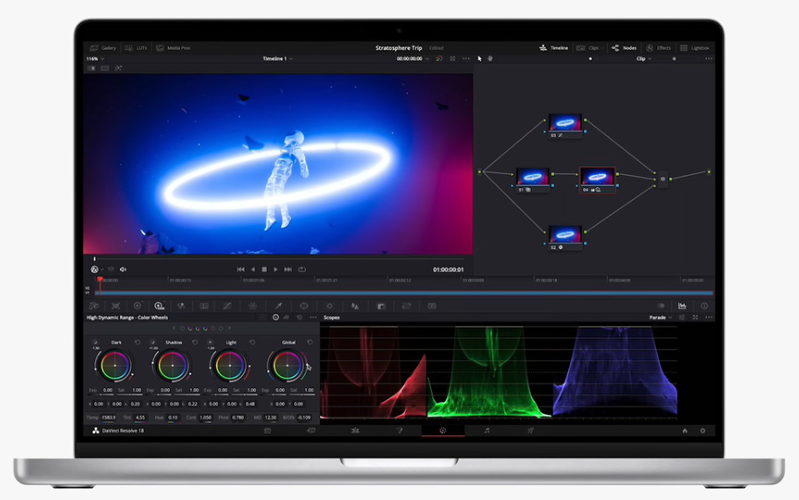The width and height of the screenshot is (799, 500).
Task: Open the Media Pool panel
Action: coord(173,48)
